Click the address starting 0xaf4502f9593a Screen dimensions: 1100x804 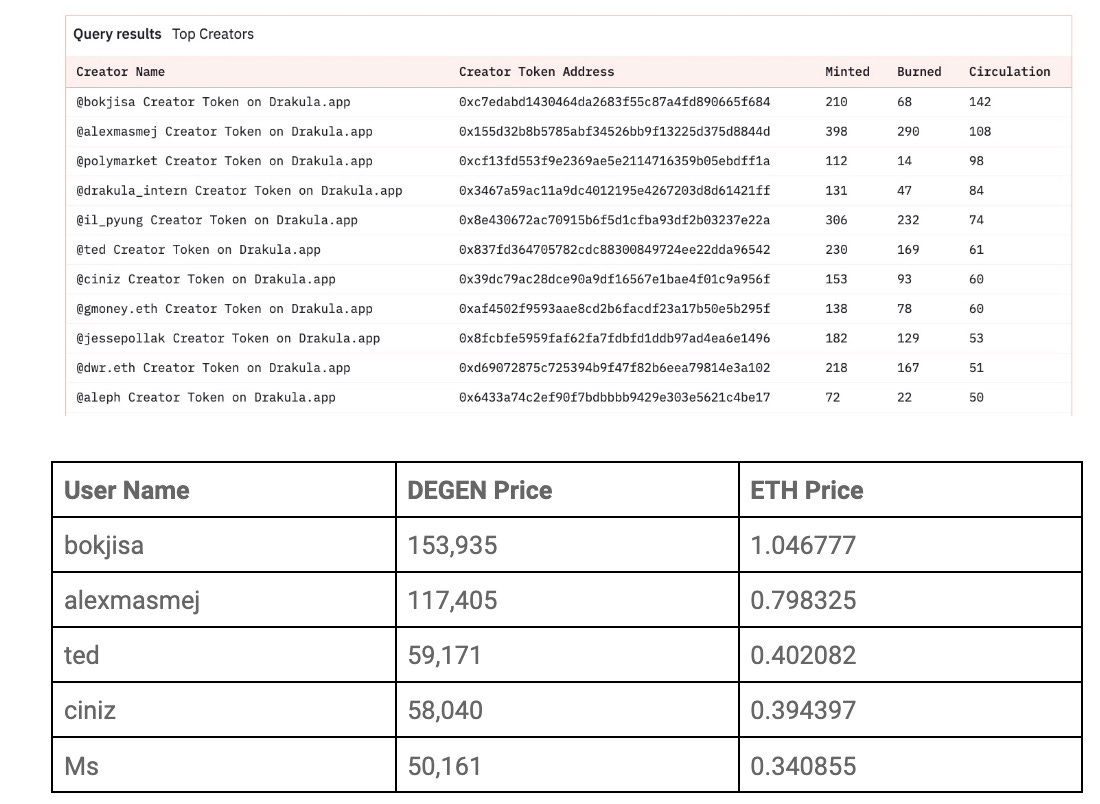[x=615, y=308]
